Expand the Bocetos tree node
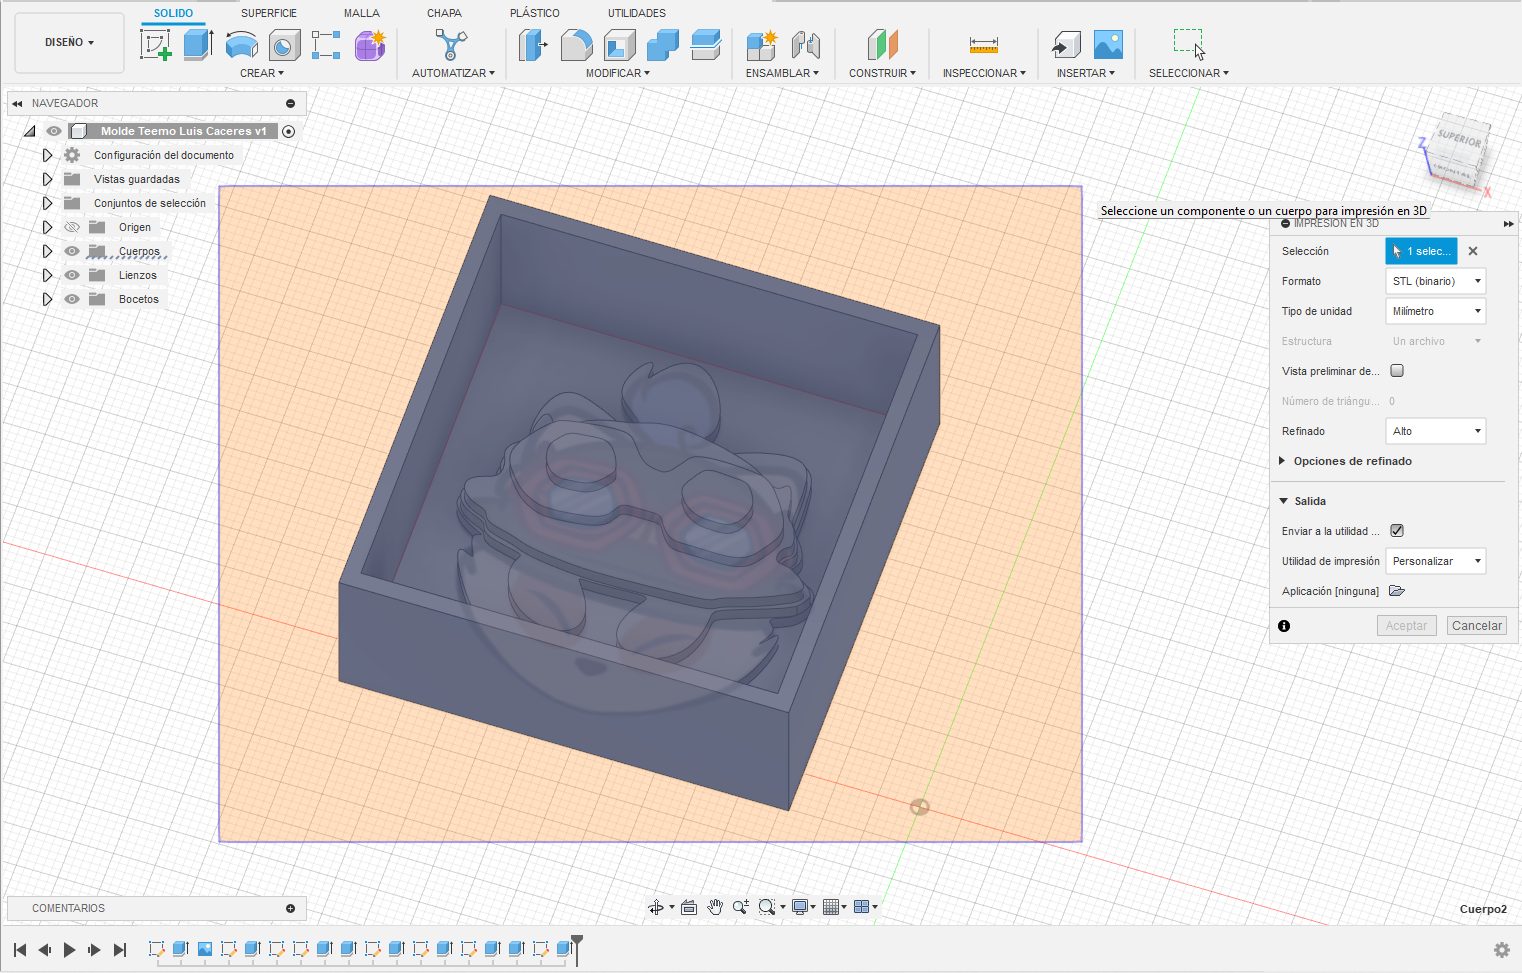The image size is (1522, 973). (46, 299)
